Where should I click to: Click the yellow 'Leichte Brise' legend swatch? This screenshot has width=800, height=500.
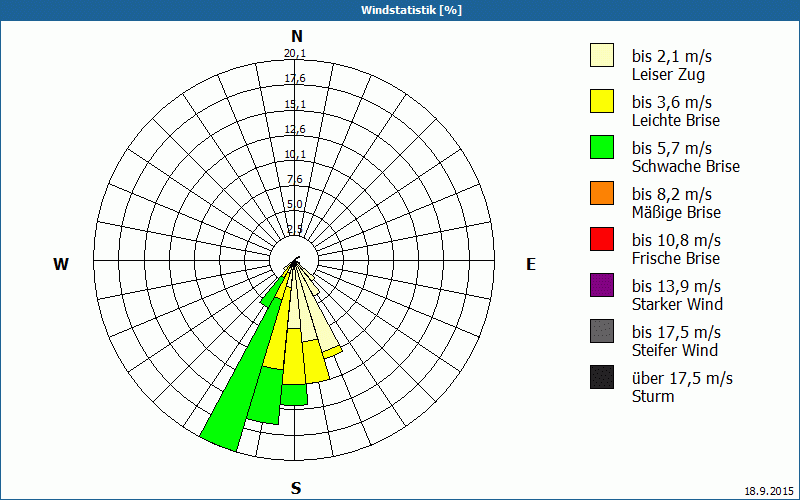click(x=602, y=101)
